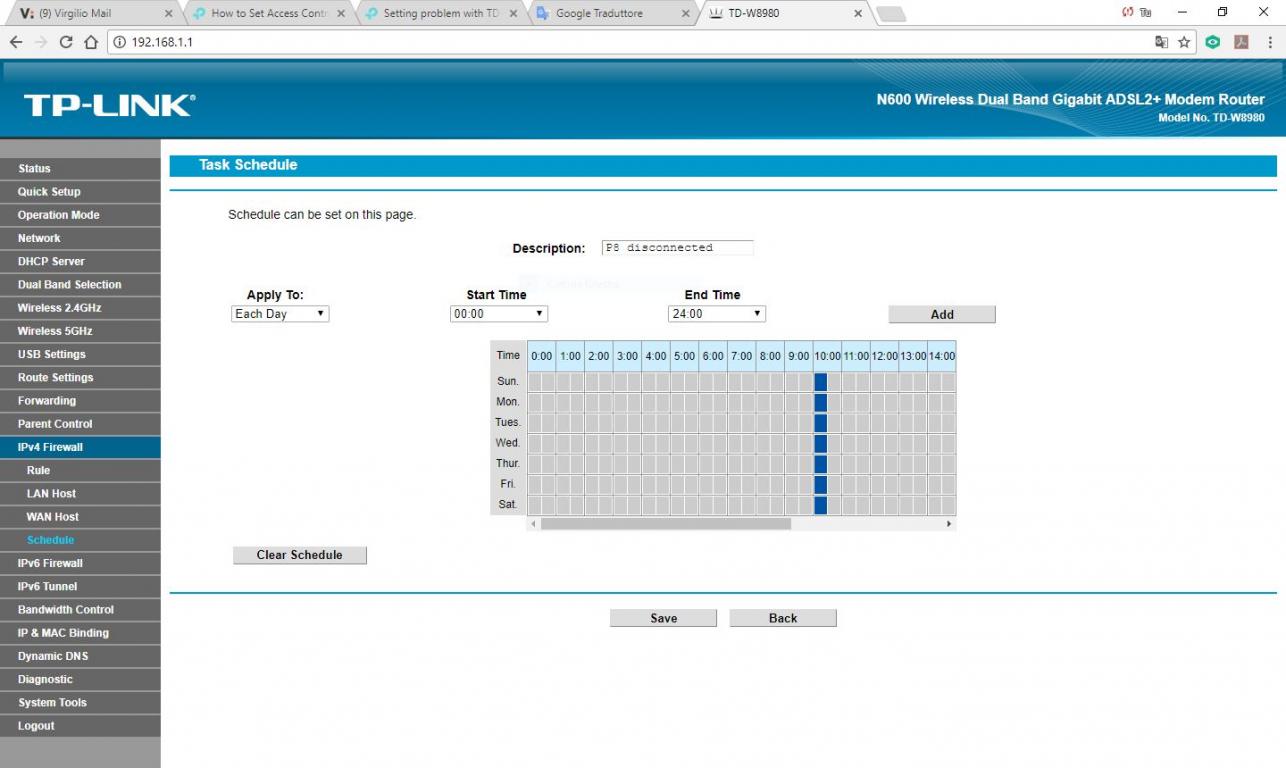Close the Google Traduttore tab
Image resolution: width=1286 pixels, height=768 pixels.
pos(685,14)
